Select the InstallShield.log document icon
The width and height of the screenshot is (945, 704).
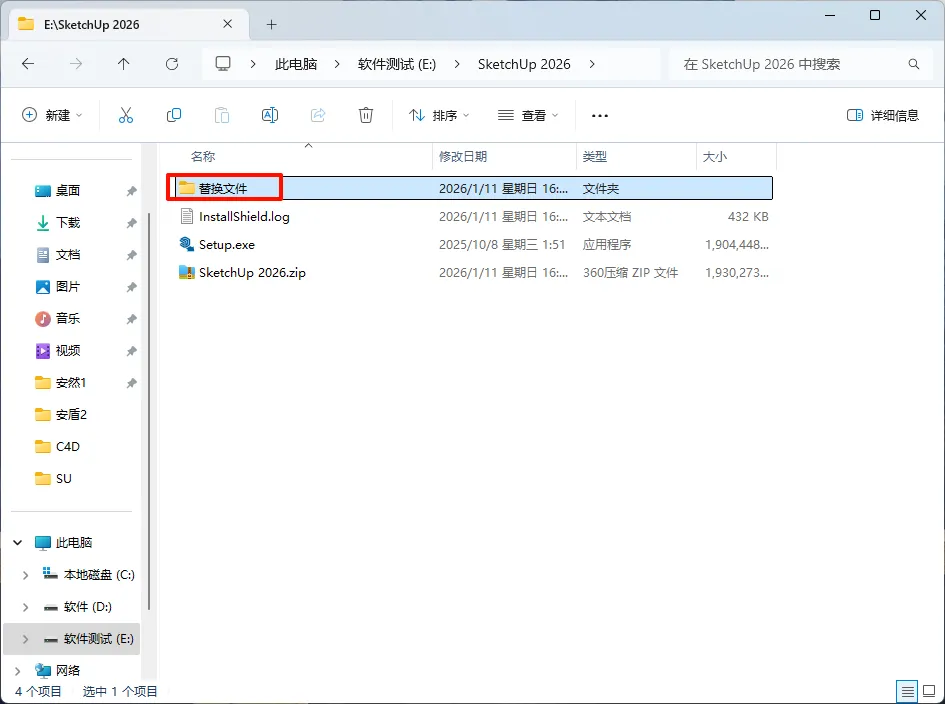(187, 216)
